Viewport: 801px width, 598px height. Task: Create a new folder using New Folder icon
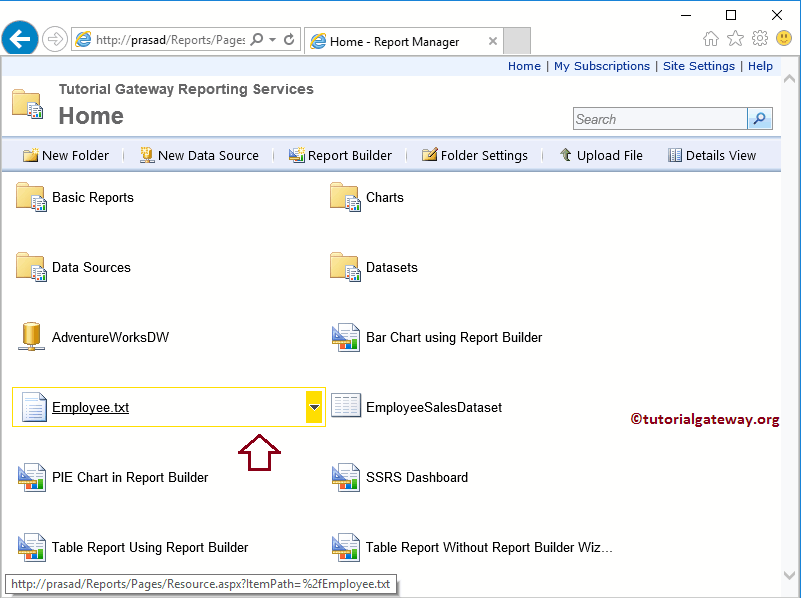point(65,155)
